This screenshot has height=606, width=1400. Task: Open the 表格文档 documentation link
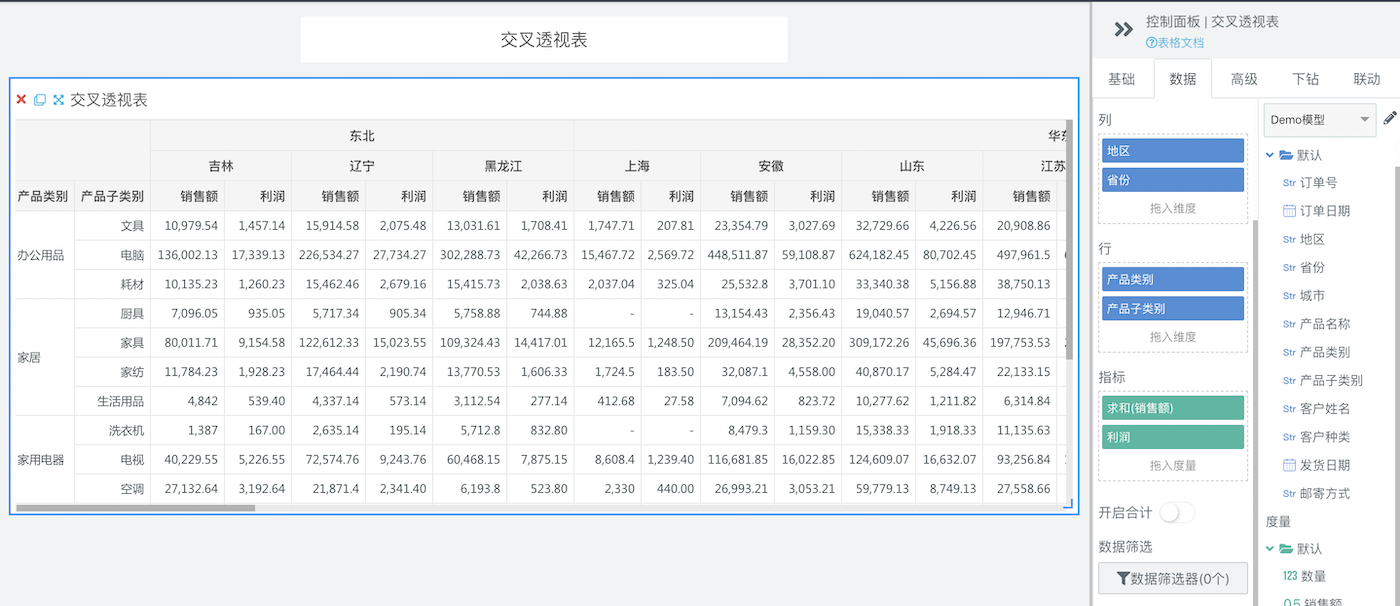(1181, 43)
